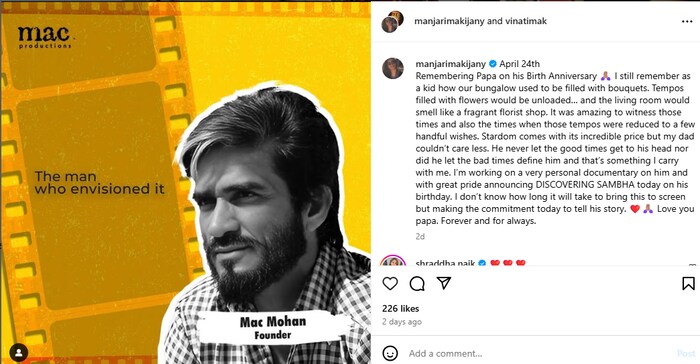
Task: Open the three-dot more options menu
Action: click(687, 21)
